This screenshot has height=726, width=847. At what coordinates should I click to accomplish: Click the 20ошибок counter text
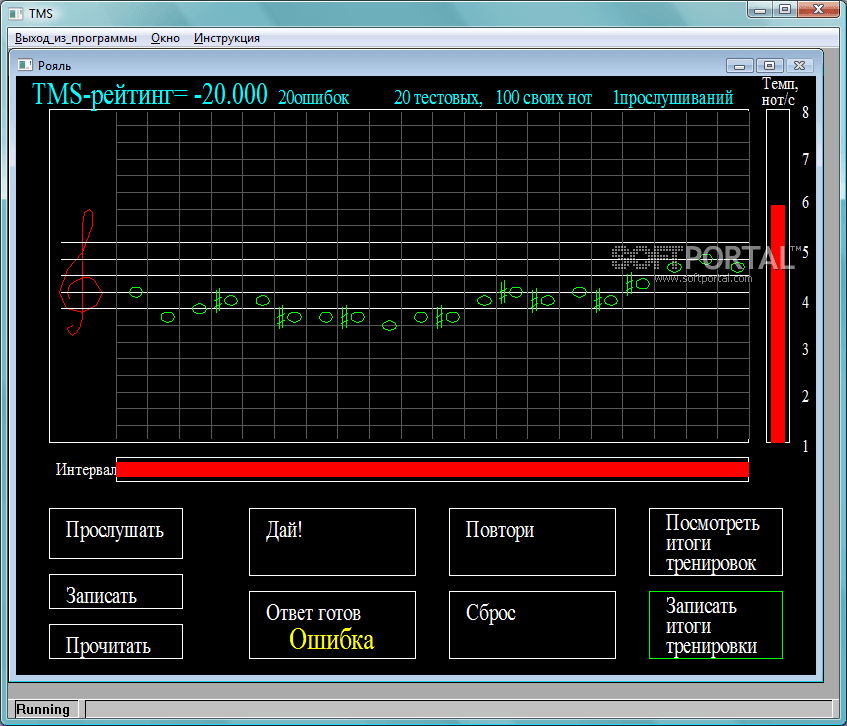[313, 98]
